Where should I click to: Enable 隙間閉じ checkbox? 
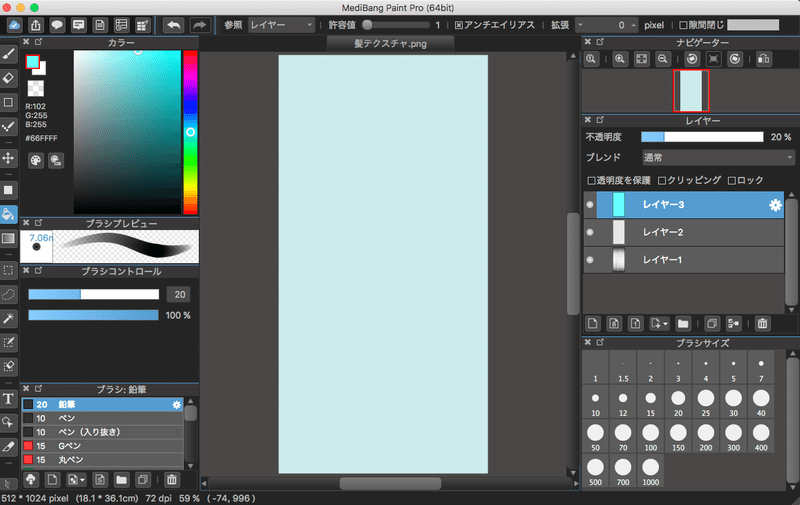coord(684,25)
